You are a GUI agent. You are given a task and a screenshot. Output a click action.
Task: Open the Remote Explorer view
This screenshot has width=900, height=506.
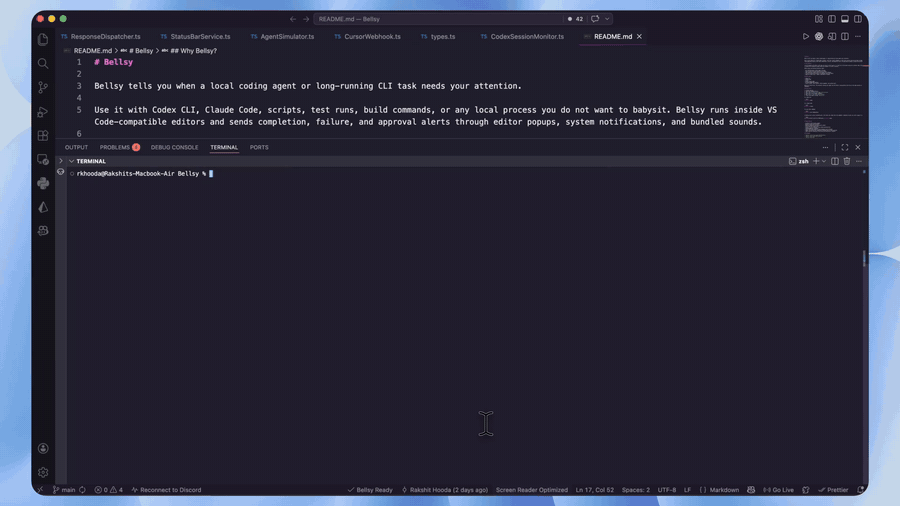click(43, 159)
